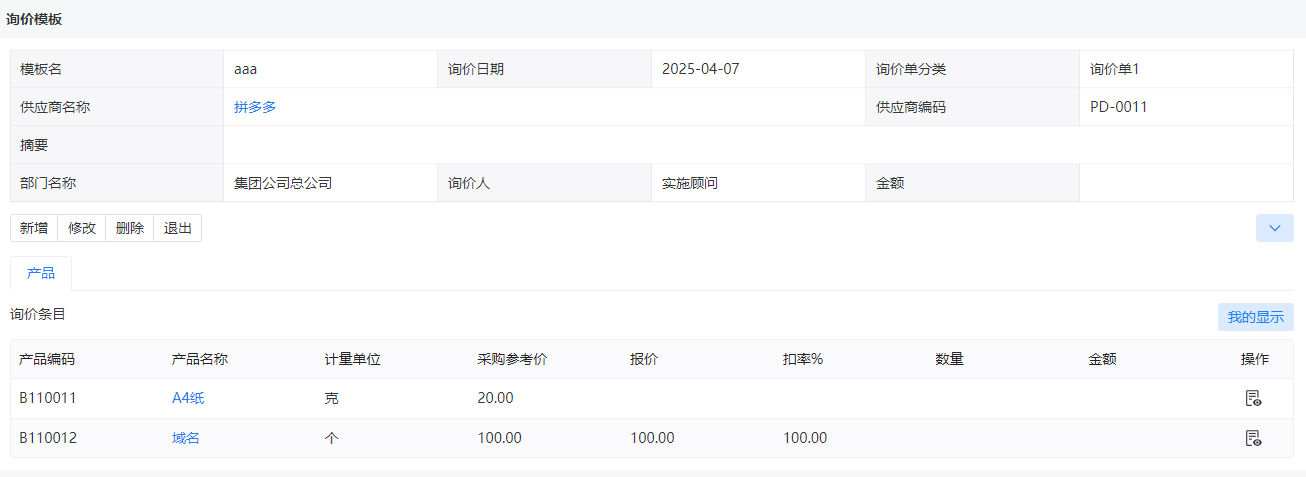
Task: Select the 产品 tab
Action: tap(41, 273)
